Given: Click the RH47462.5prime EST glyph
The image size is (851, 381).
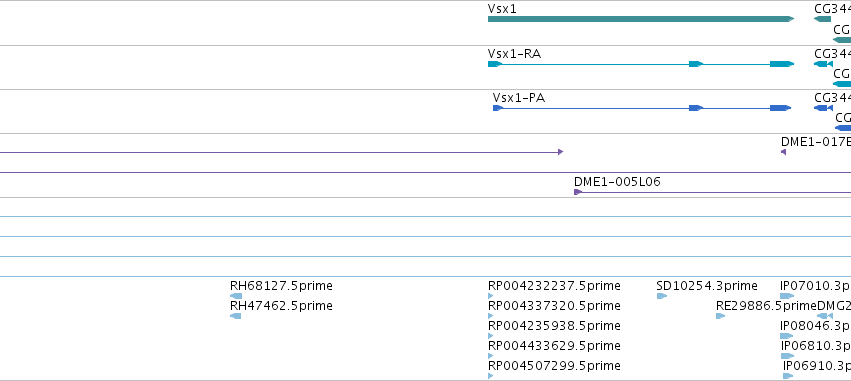Looking at the screenshot, I should 236,316.
